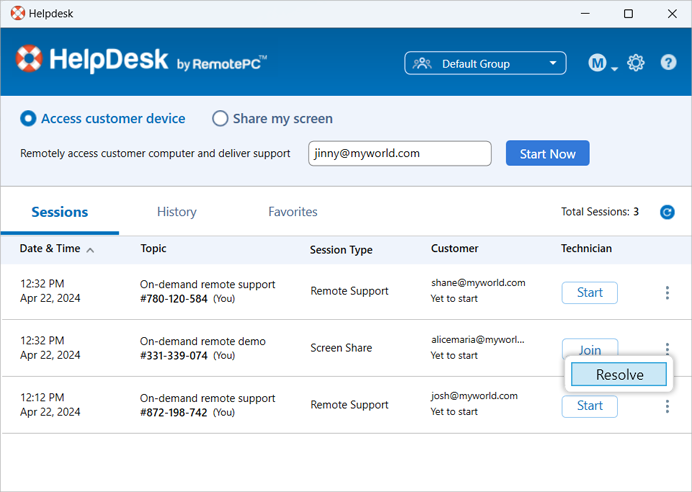Click more options for alicemaria session
This screenshot has height=492, width=692.
point(667,348)
